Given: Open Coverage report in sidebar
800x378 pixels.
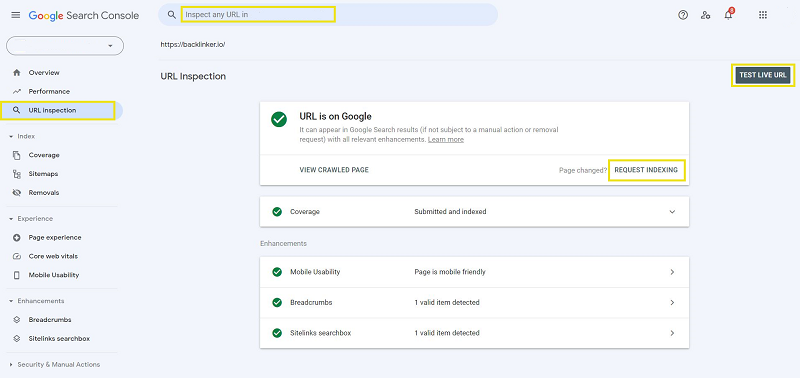Looking at the screenshot, I should 44,155.
